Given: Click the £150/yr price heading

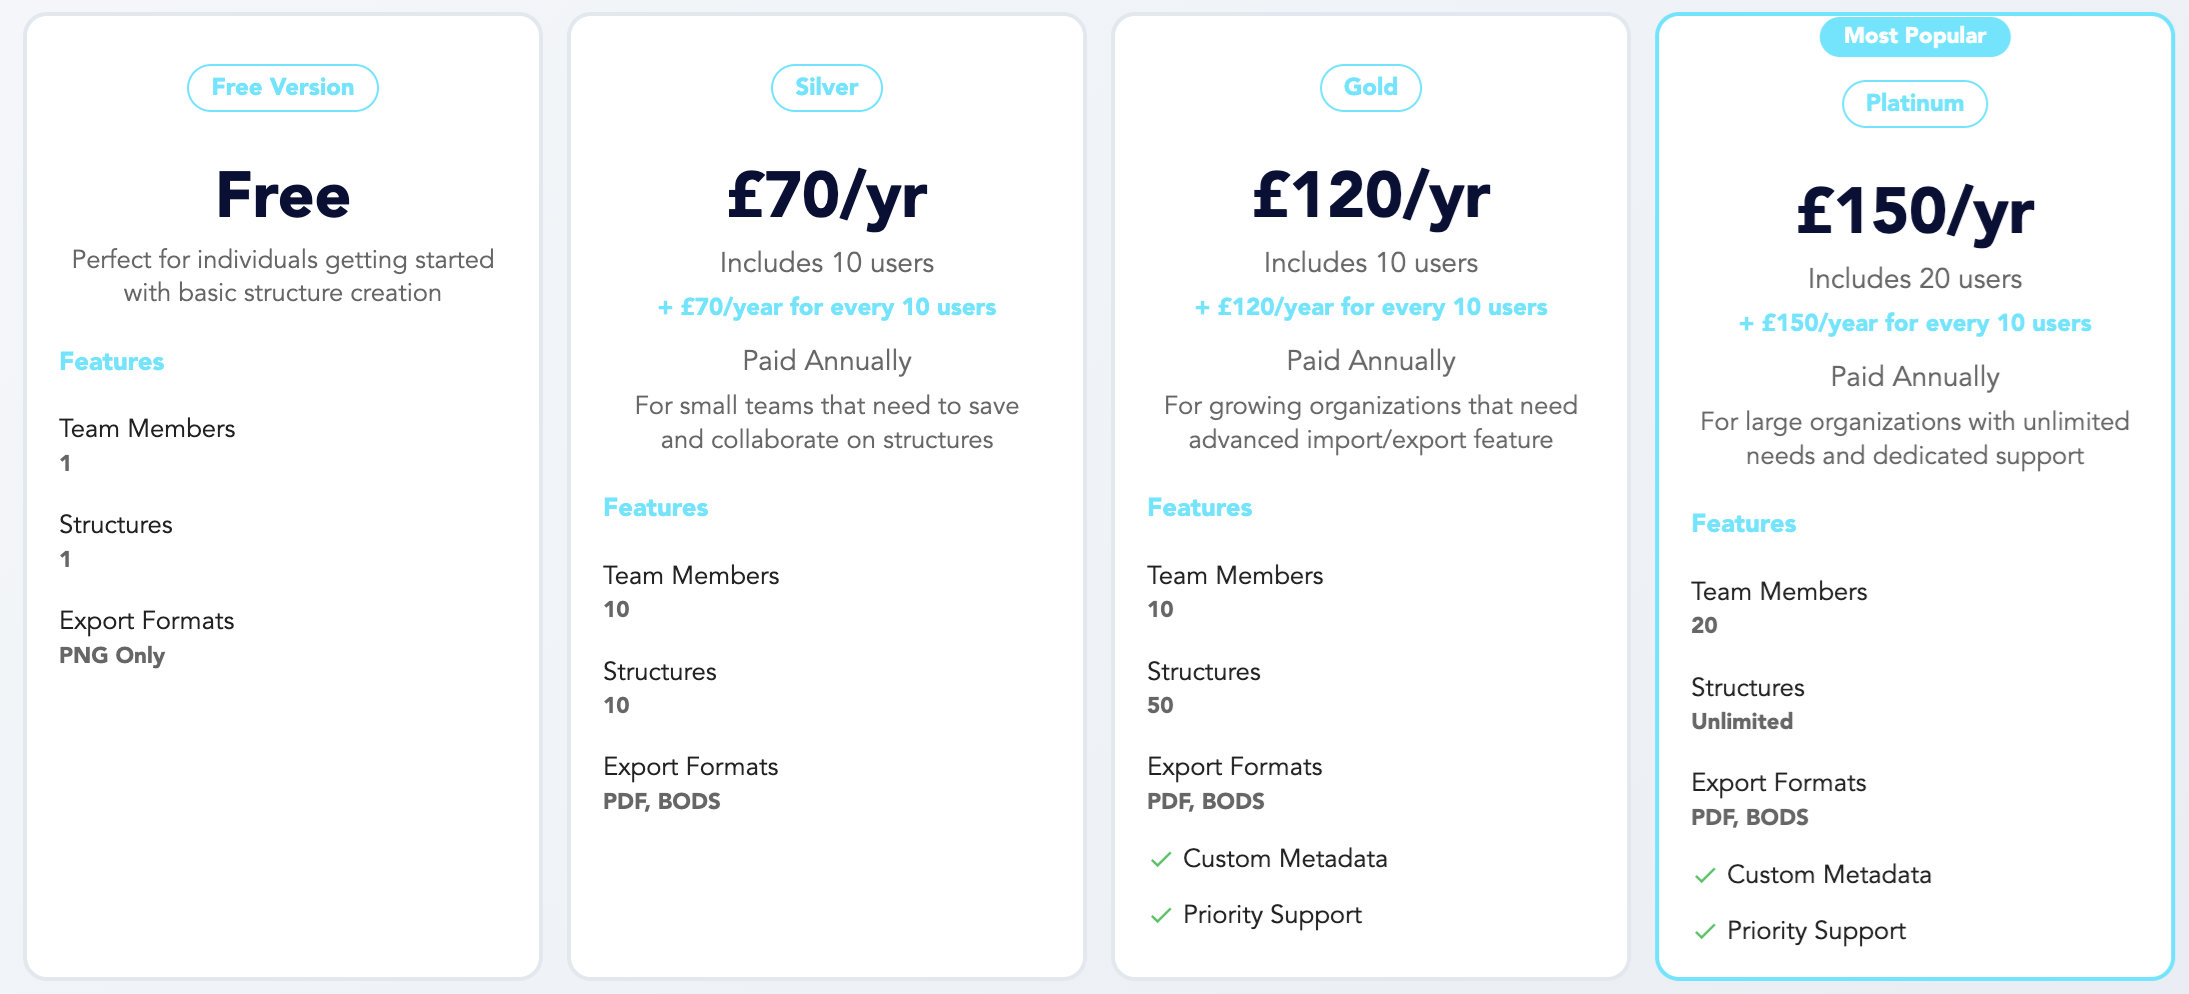Looking at the screenshot, I should (1914, 211).
